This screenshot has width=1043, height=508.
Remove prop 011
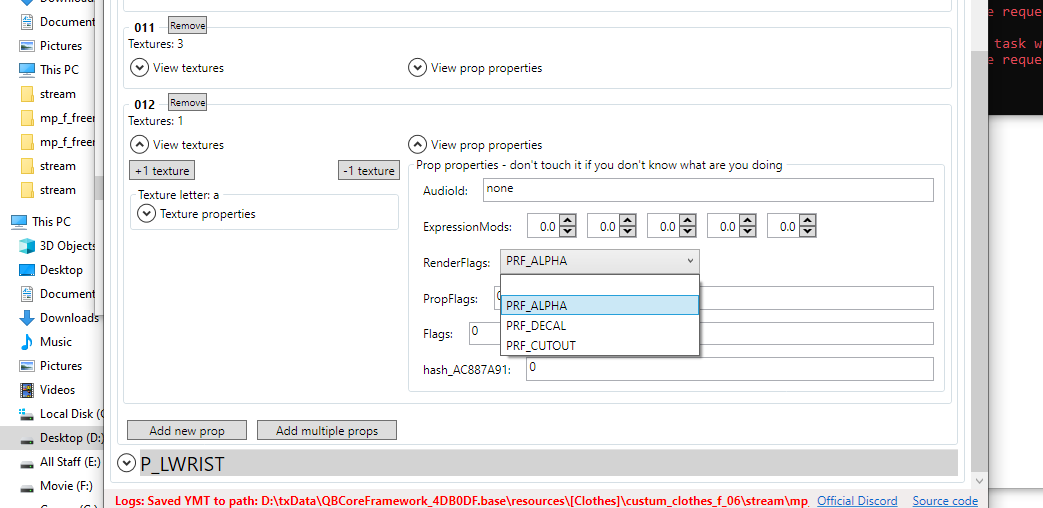click(x=187, y=26)
